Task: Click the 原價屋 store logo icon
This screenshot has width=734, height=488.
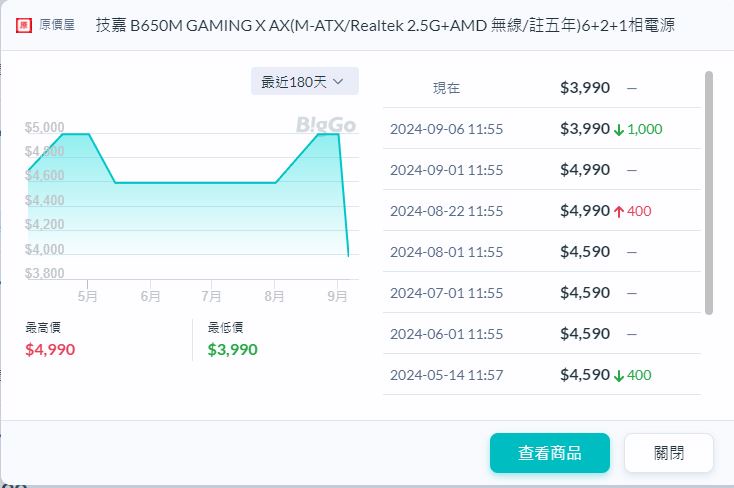Action: [x=23, y=25]
